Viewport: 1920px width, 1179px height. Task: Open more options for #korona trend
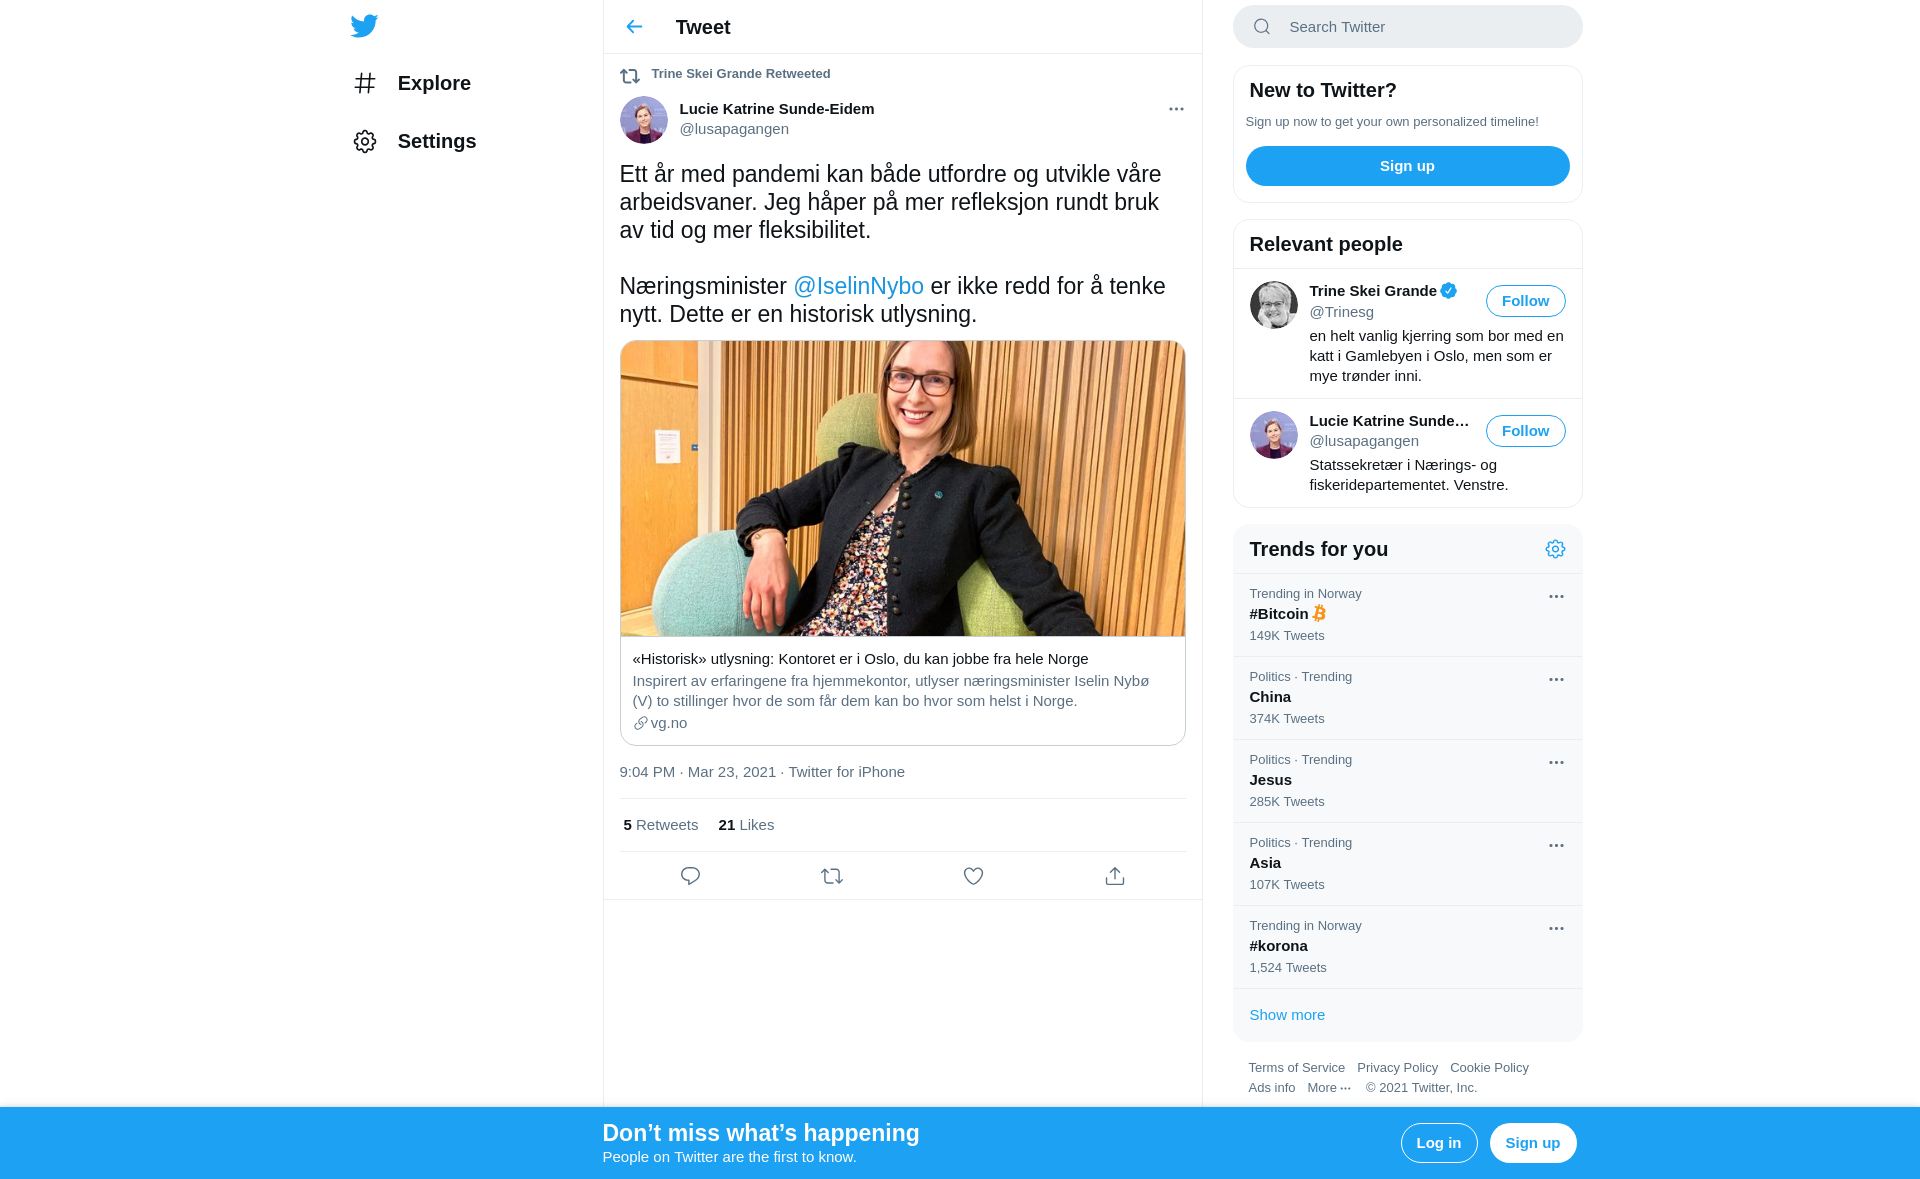(x=1556, y=928)
